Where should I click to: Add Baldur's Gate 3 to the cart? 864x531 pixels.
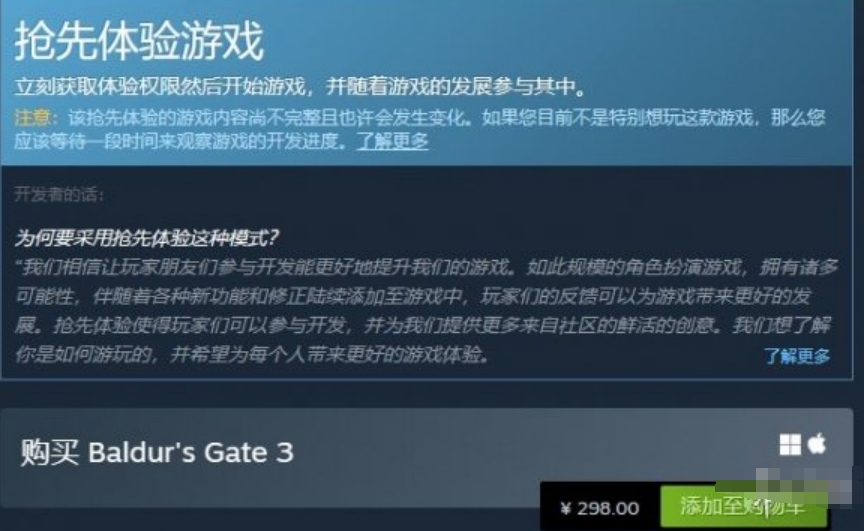(744, 507)
